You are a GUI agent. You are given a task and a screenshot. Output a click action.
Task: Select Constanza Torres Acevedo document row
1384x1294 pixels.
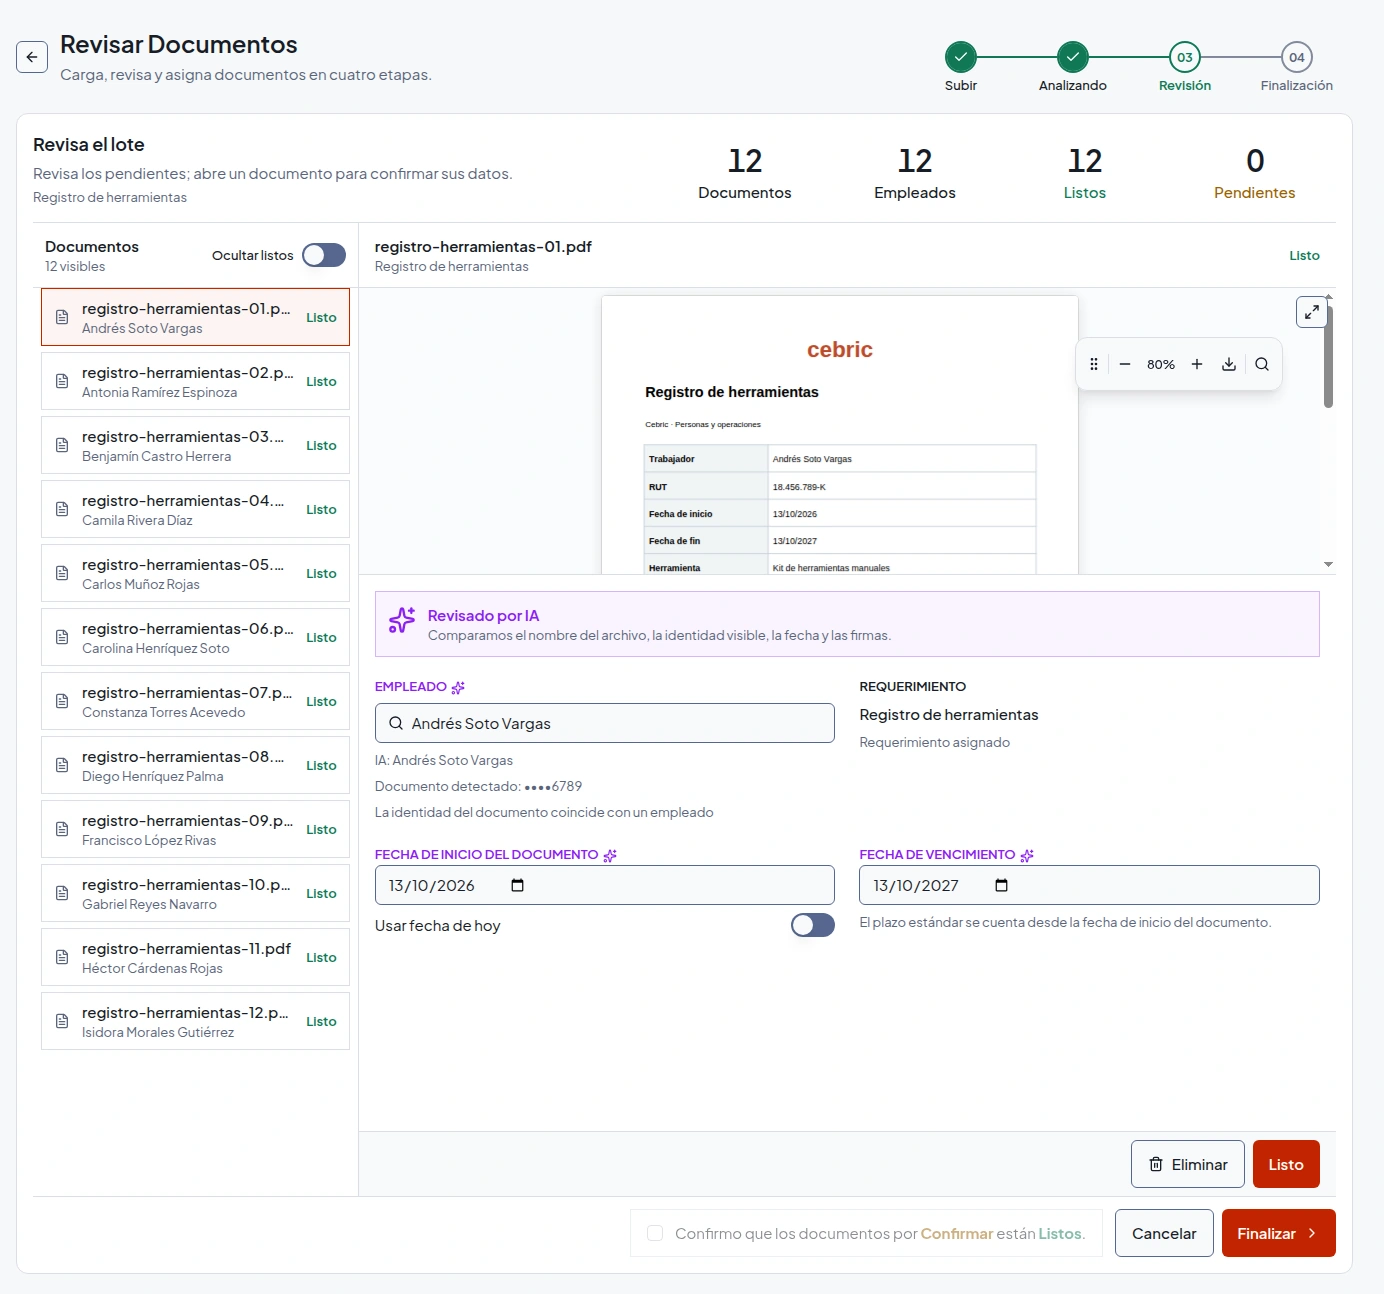tap(195, 701)
